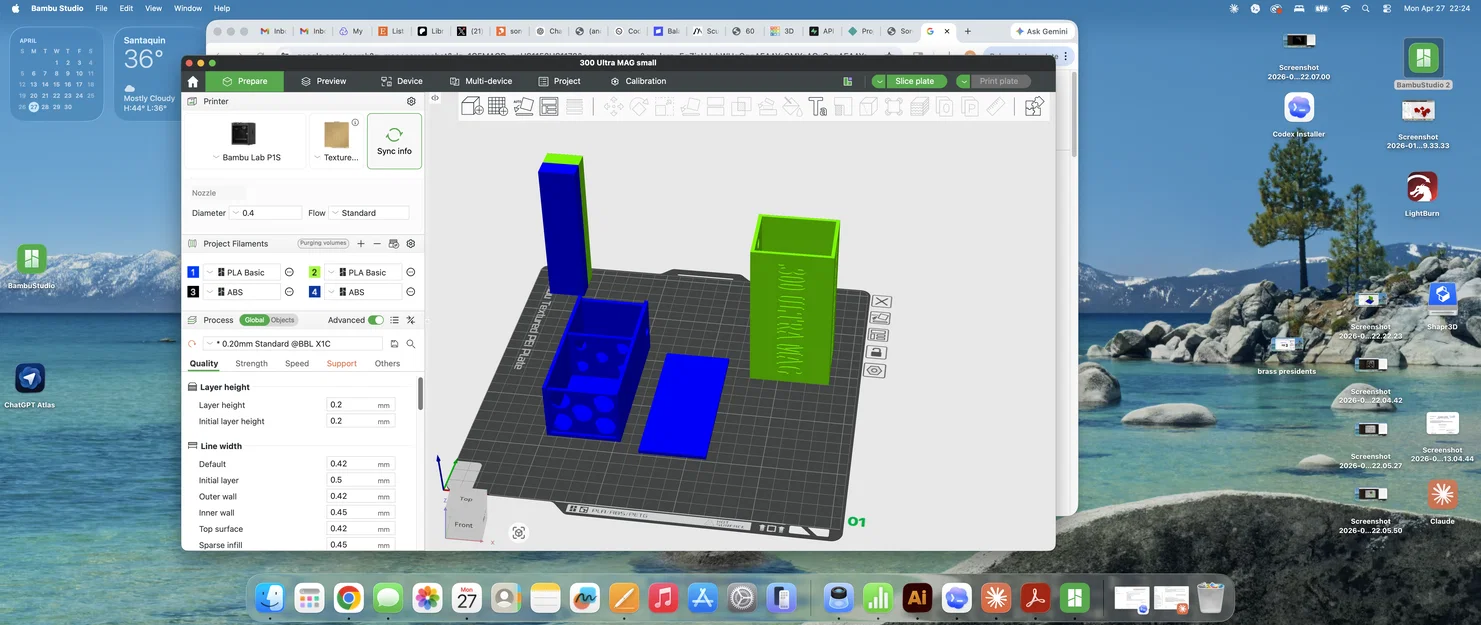
Task: Switch Process scope to Global
Action: click(254, 320)
